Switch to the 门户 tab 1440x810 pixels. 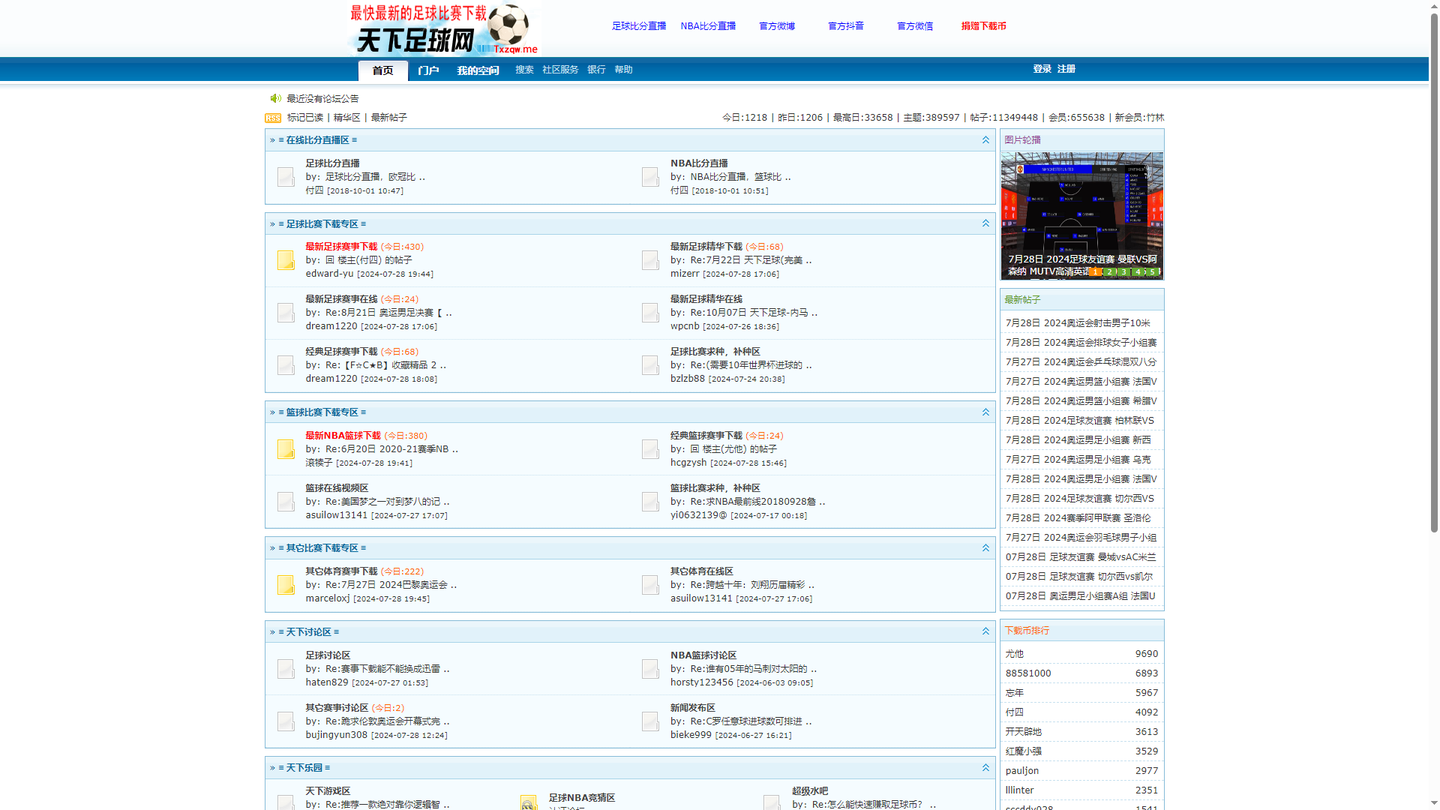tap(428, 70)
